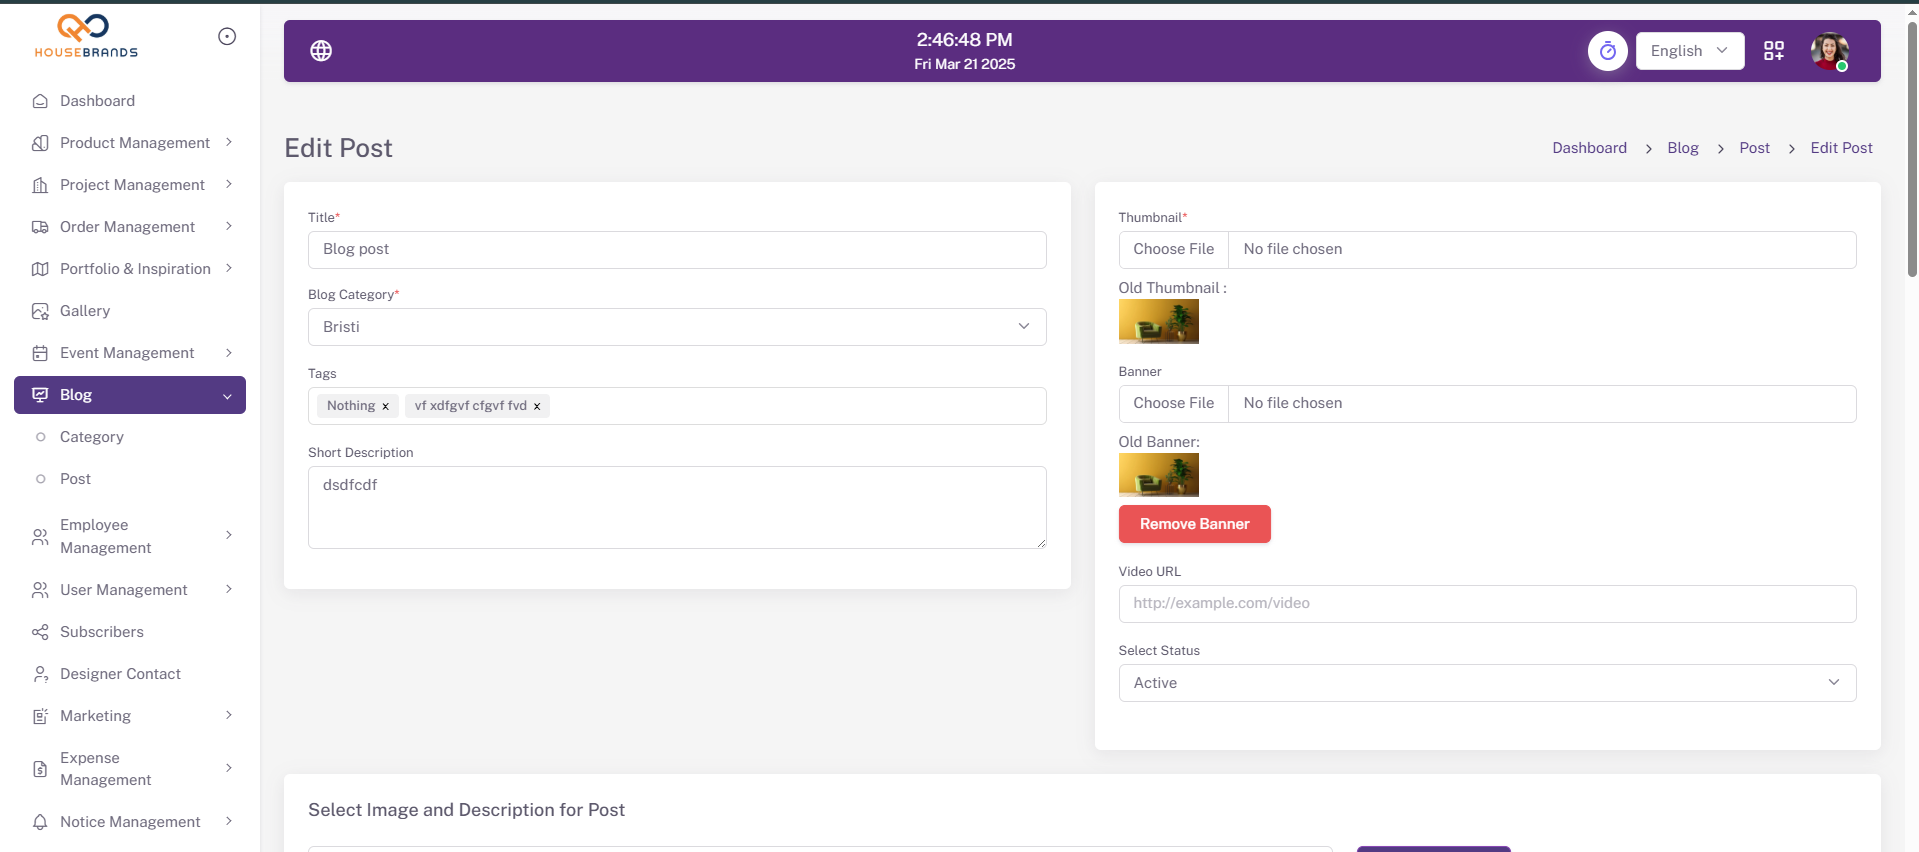Screen dimensions: 1919x852
Task: Click Blog breadcrumb link
Action: coord(1682,148)
